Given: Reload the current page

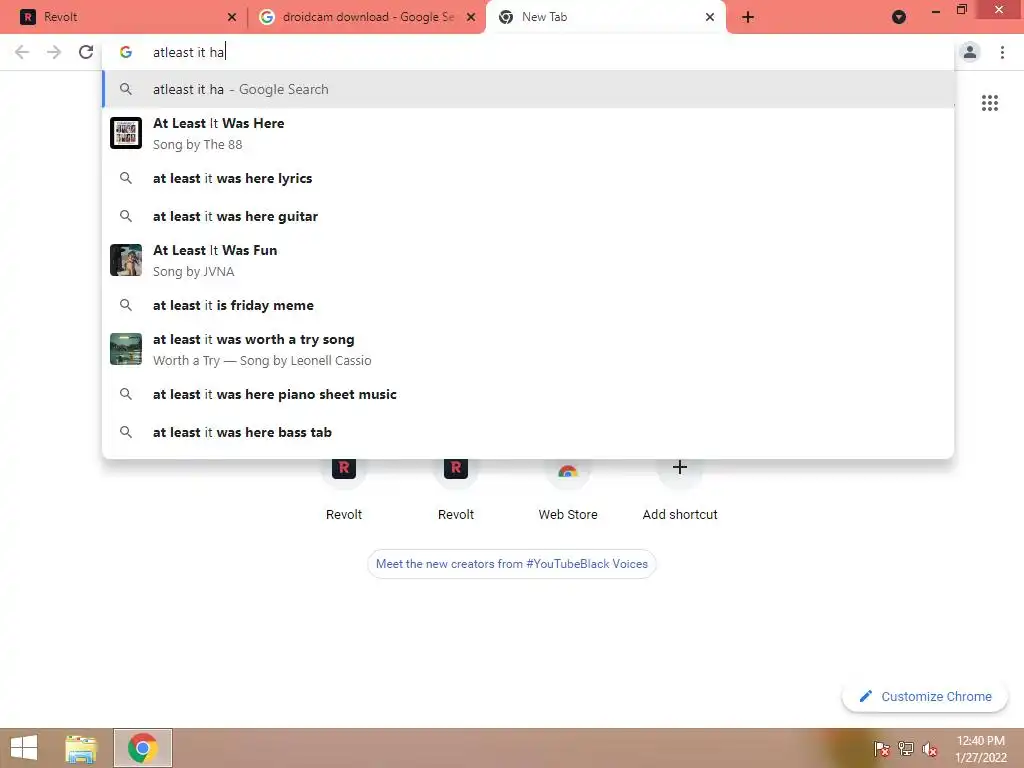Looking at the screenshot, I should coord(86,52).
